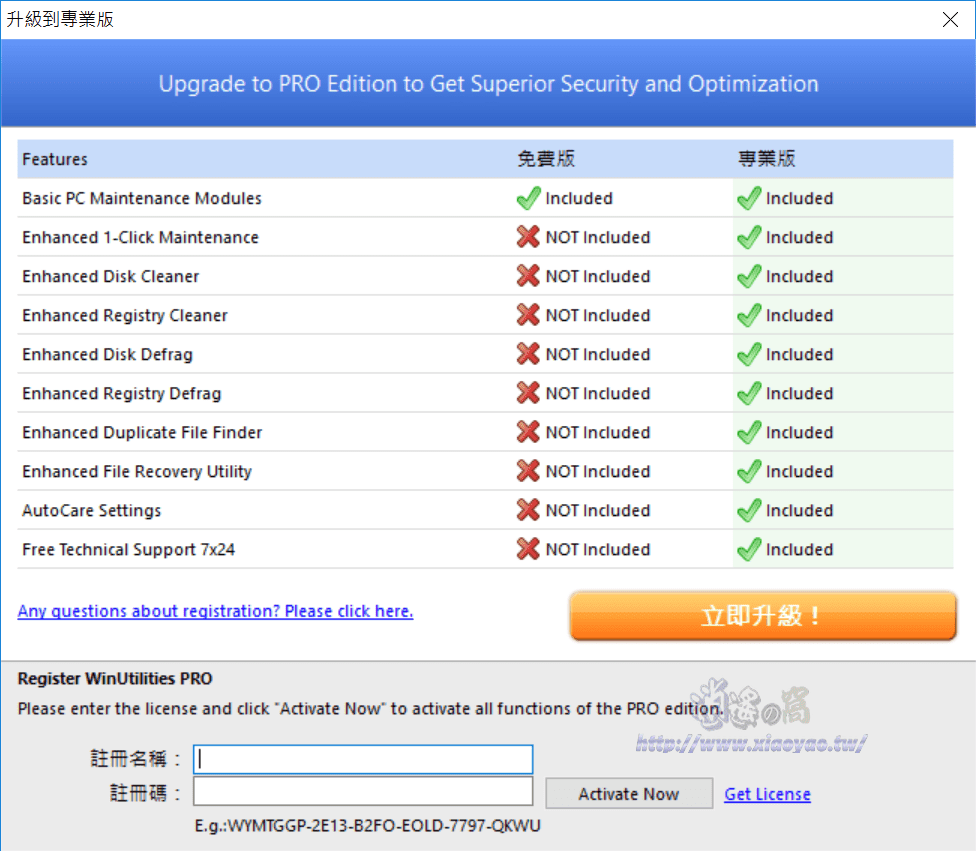This screenshot has height=851, width=976.
Task: Click the 立即升級 upgrade button
Action: click(x=763, y=618)
